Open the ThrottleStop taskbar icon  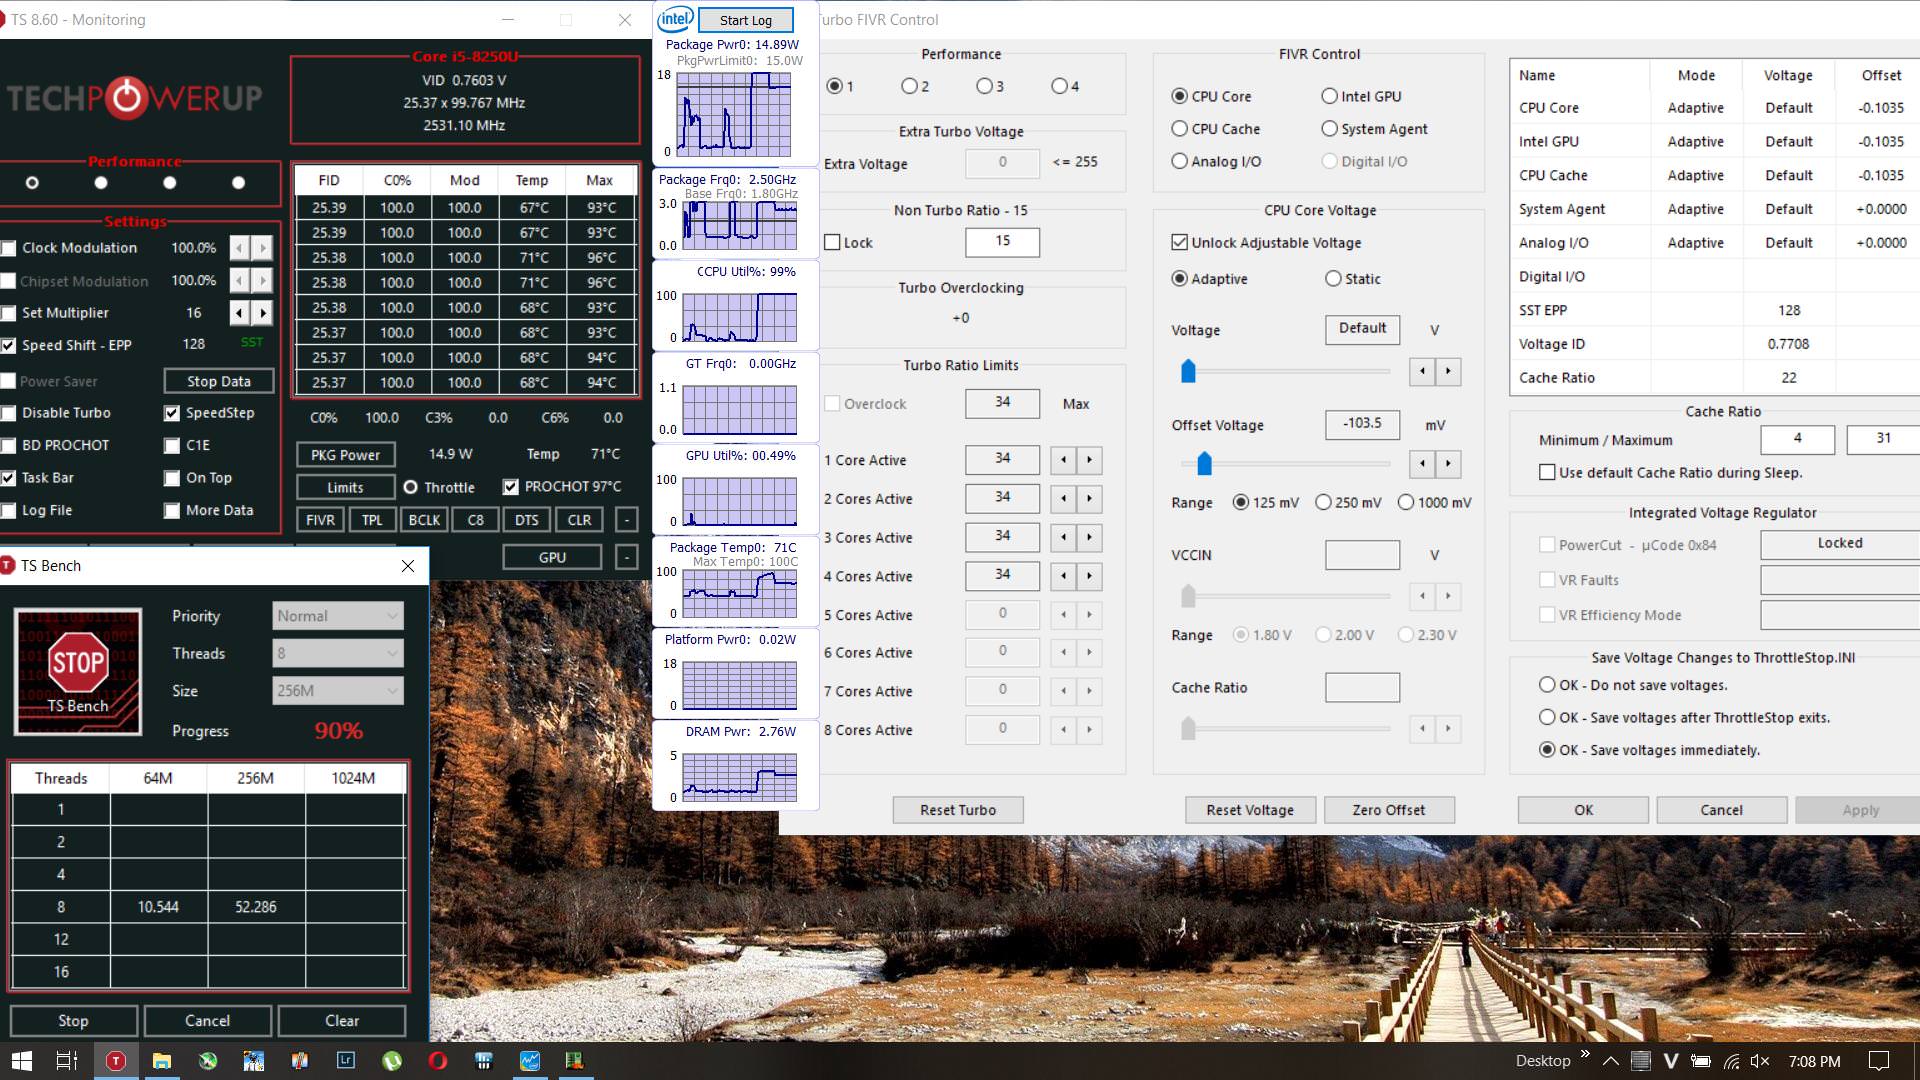116,1061
